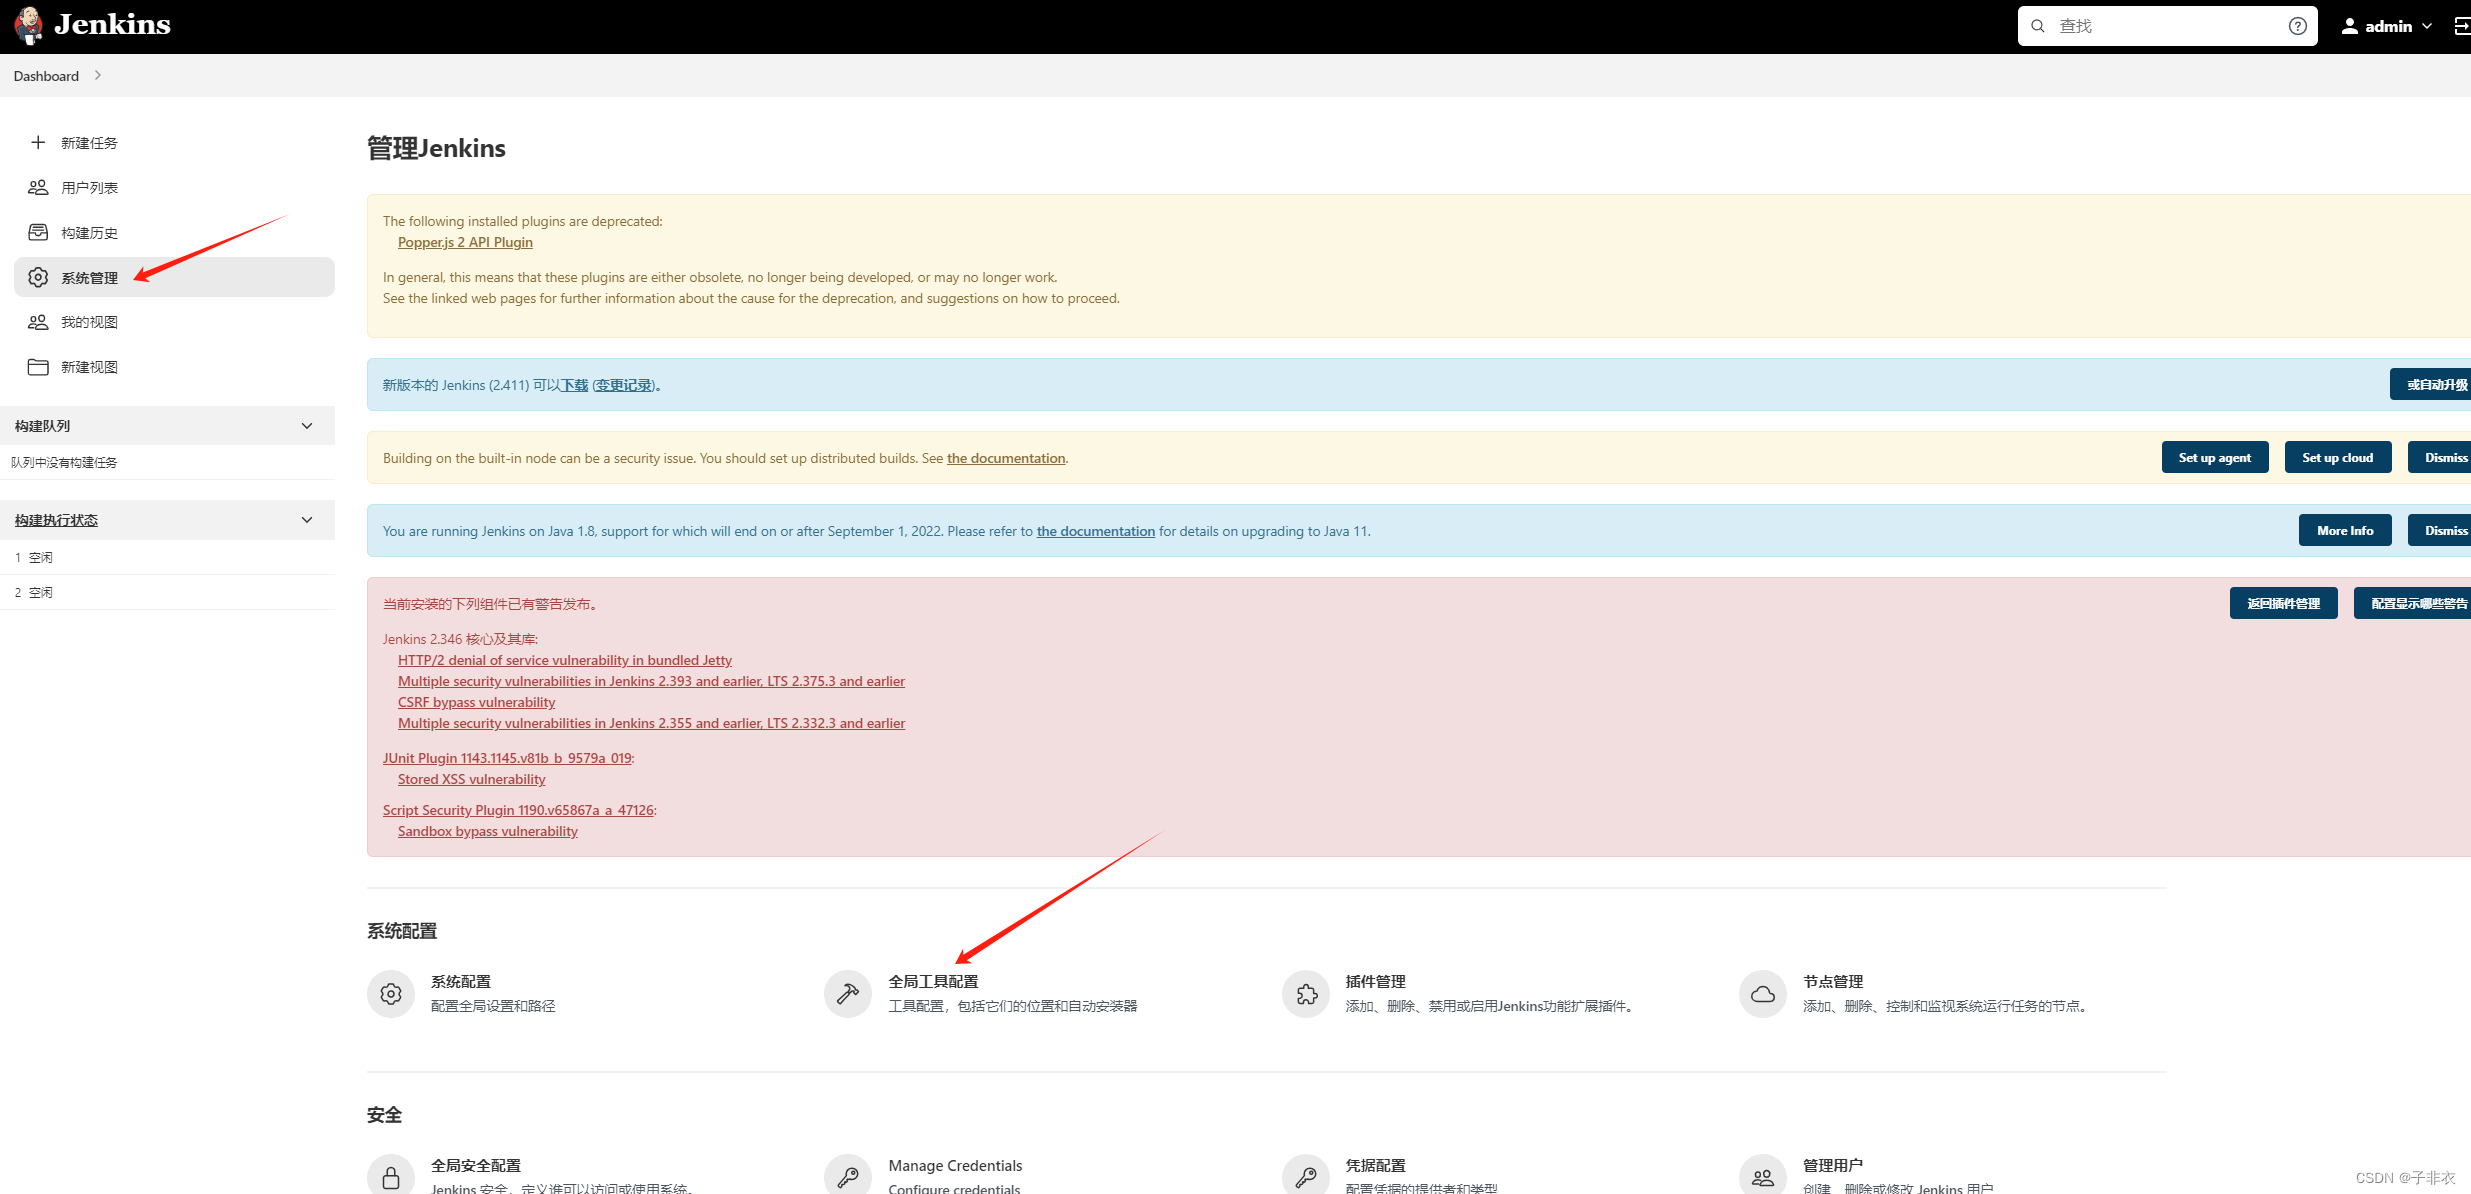The width and height of the screenshot is (2471, 1194).
Task: Click the people icon beside 用户列表
Action: tap(38, 187)
